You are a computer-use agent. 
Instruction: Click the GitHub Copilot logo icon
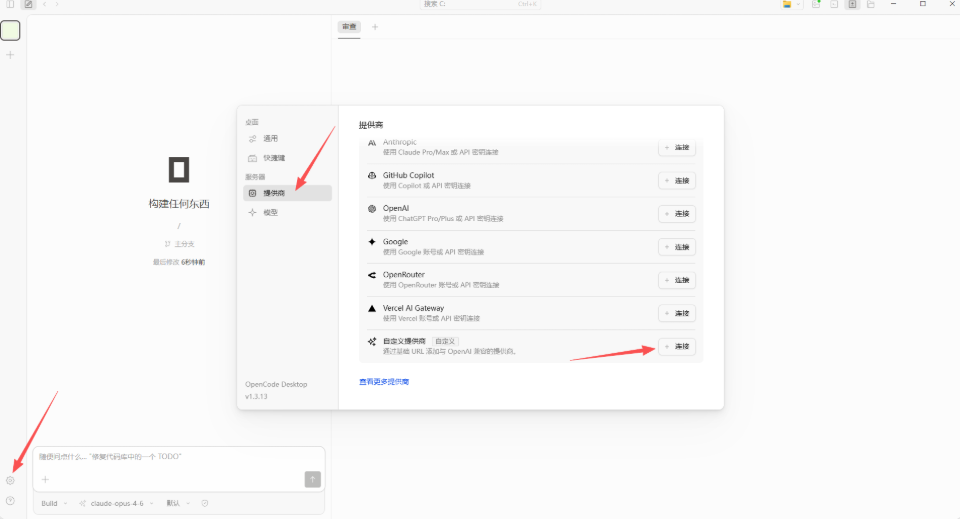coord(372,175)
